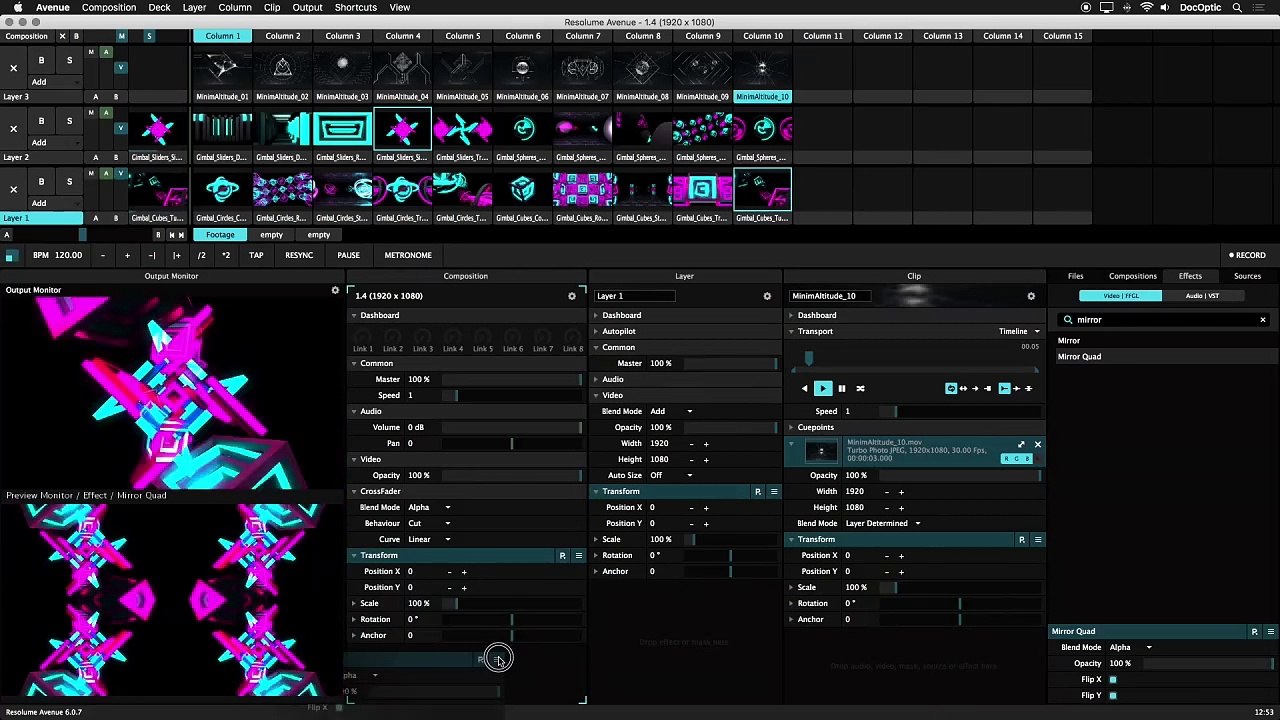Click the expand icon on MinimAltitude_10.mov
The image size is (1280, 720).
click(1021, 444)
